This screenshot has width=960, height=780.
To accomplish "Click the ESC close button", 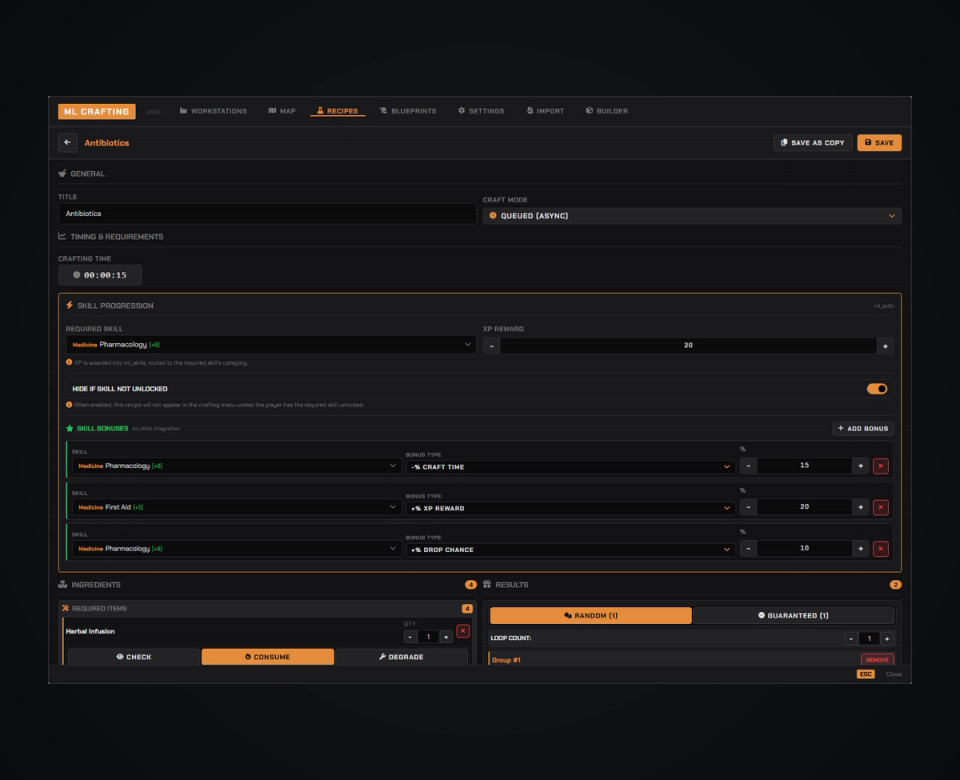I will (865, 674).
